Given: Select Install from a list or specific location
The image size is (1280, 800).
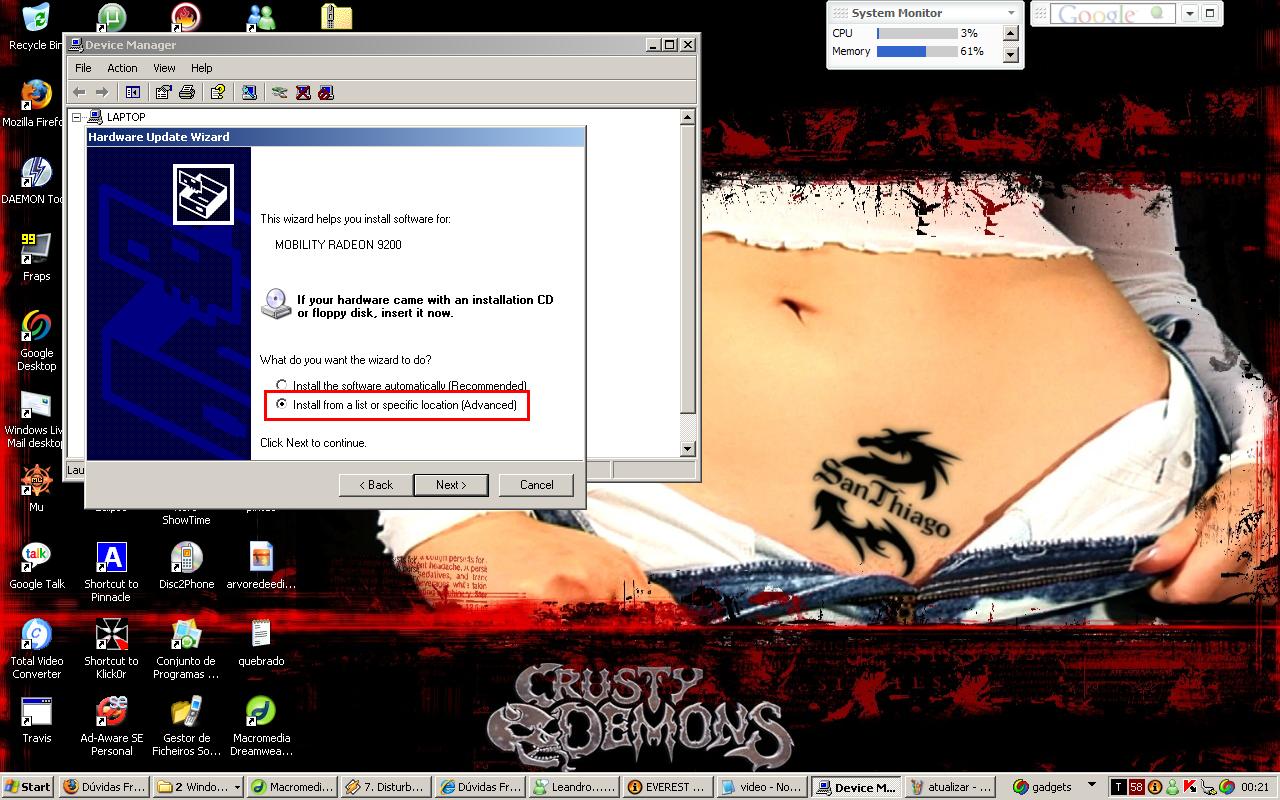Looking at the screenshot, I should (x=397, y=405).
